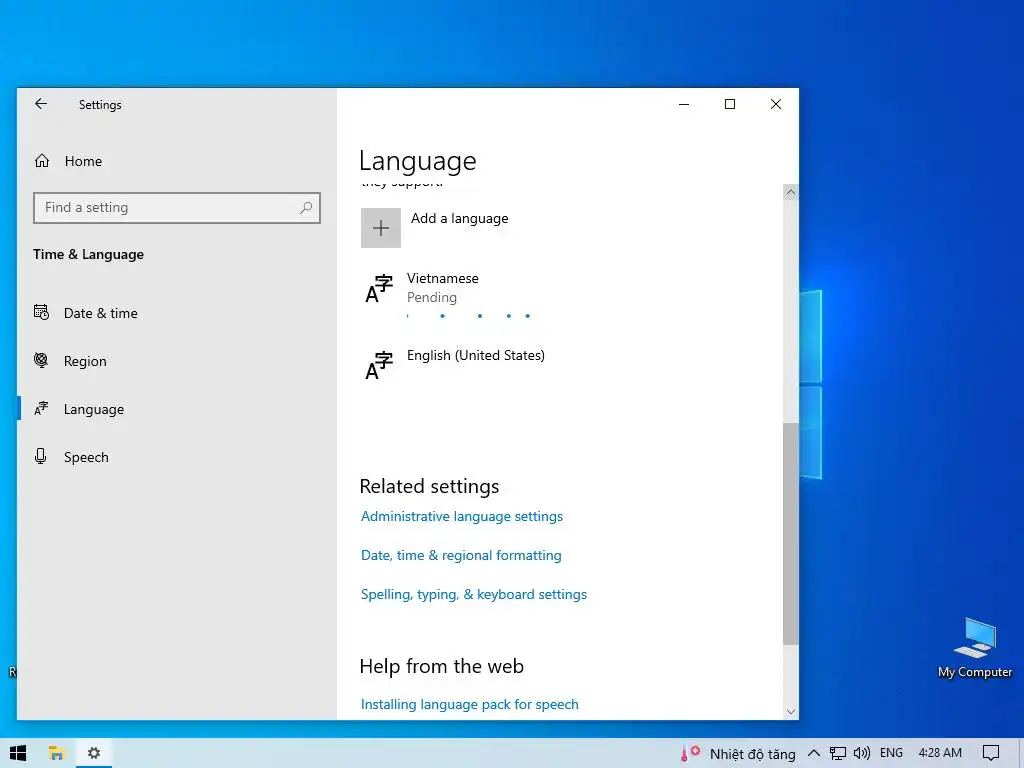Click the Nhiệt độ tăng weather widget
Screen dimensions: 1024x768
[738, 754]
